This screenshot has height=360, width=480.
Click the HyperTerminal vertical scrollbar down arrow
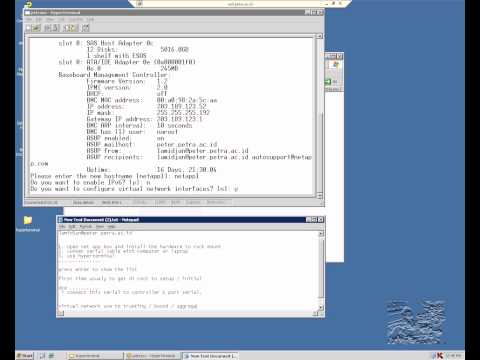tap(319, 196)
